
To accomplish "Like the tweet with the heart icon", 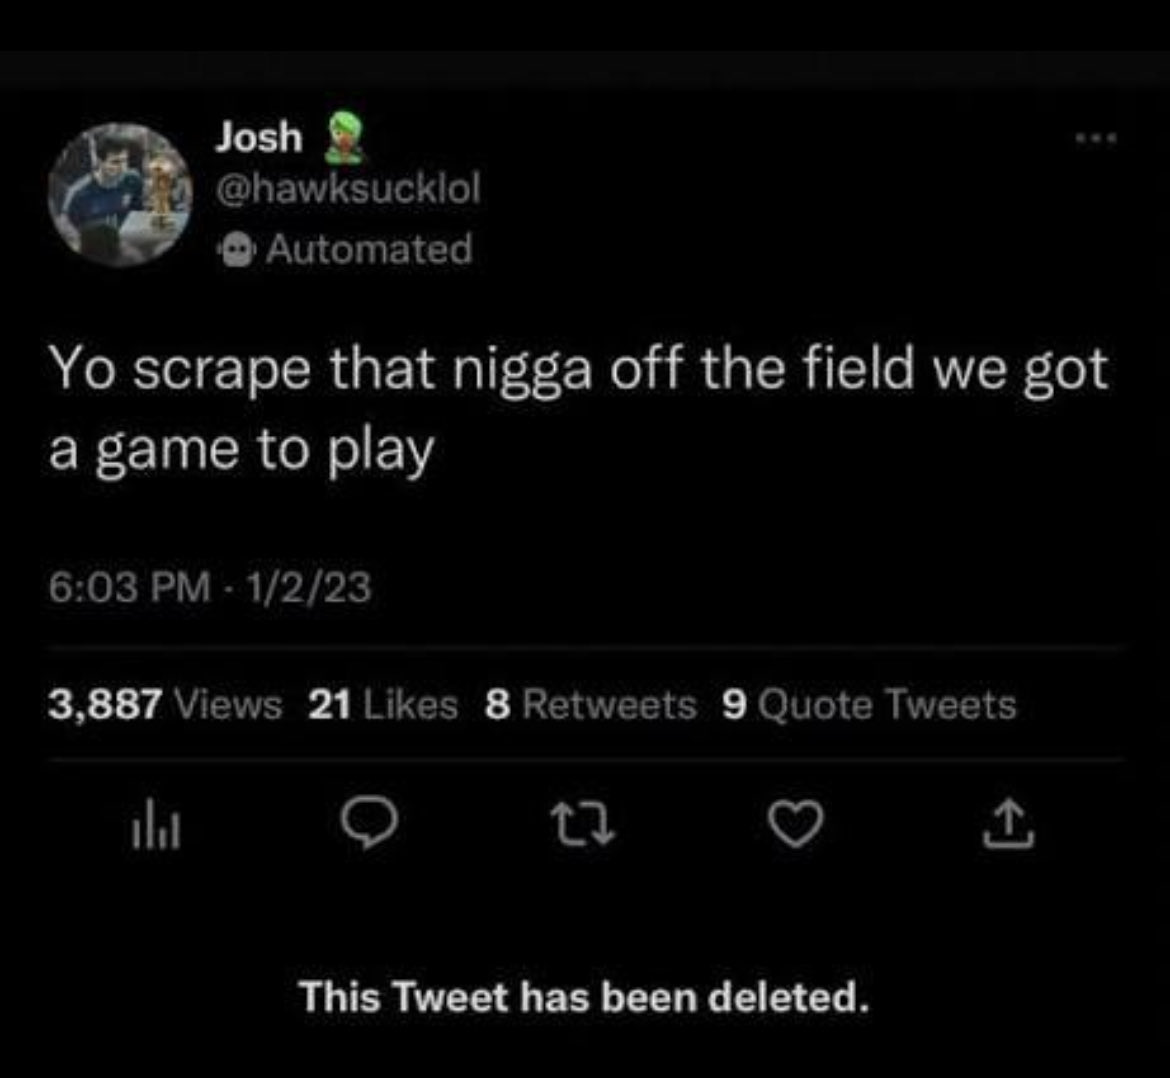I will pos(795,824).
